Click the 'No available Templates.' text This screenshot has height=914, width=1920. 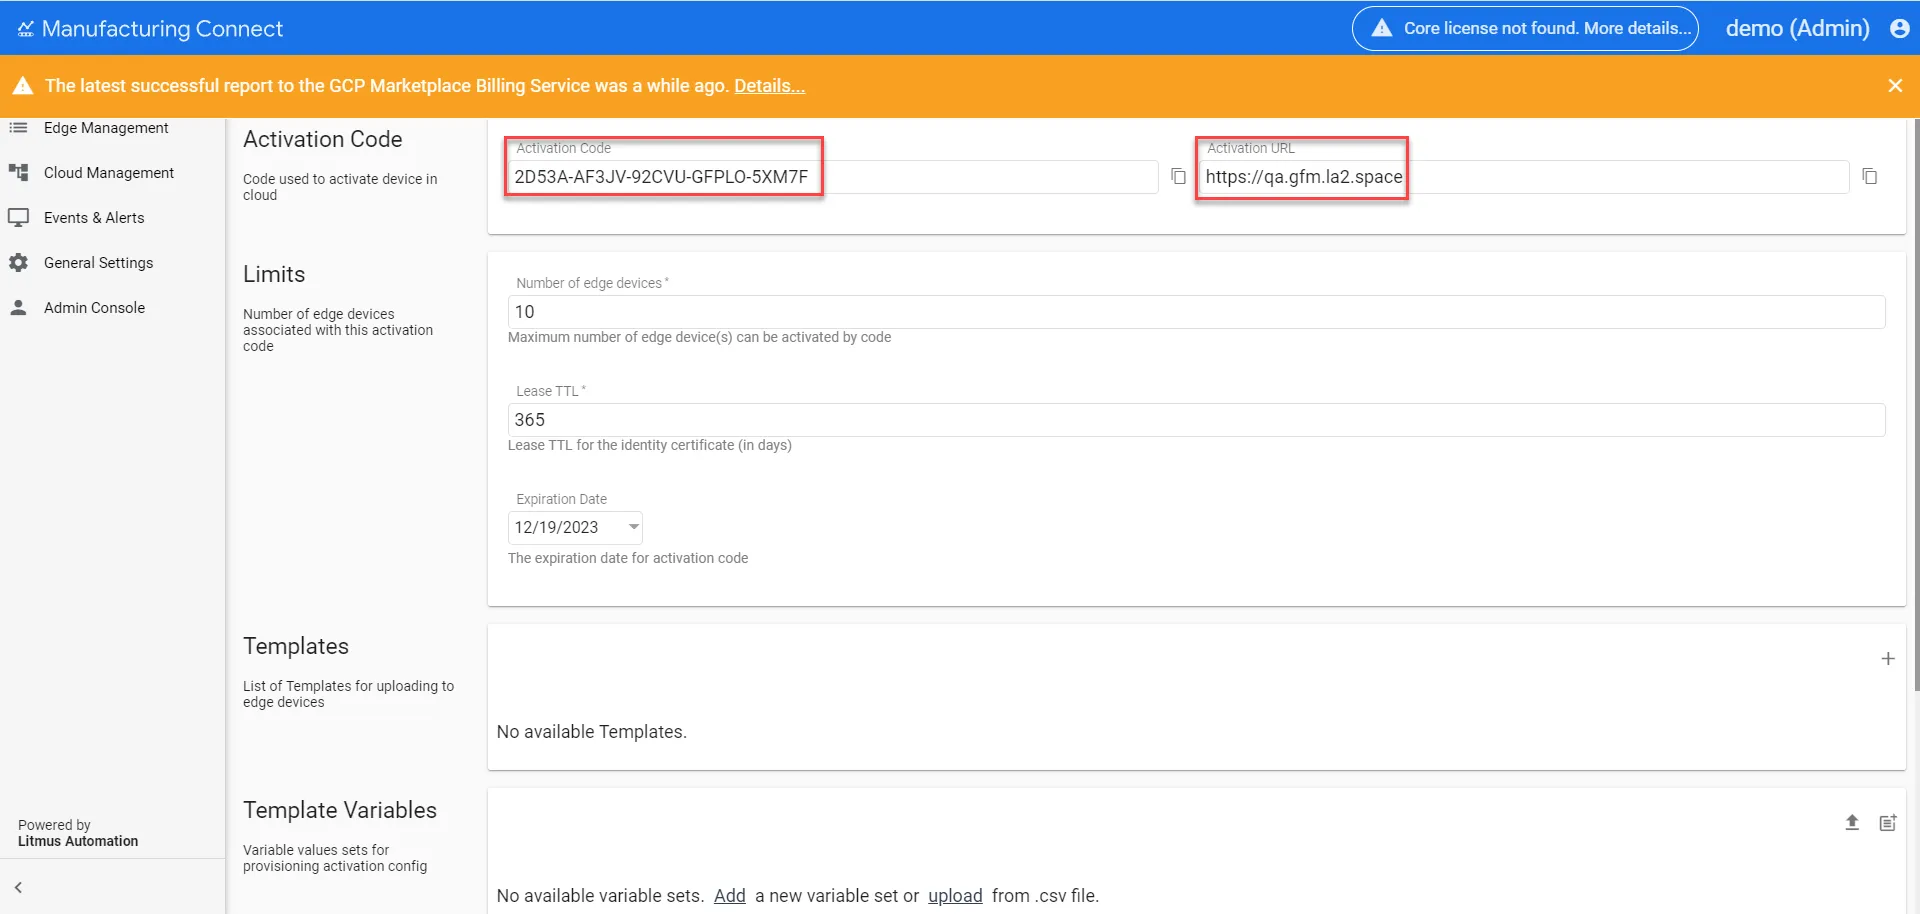(x=592, y=732)
